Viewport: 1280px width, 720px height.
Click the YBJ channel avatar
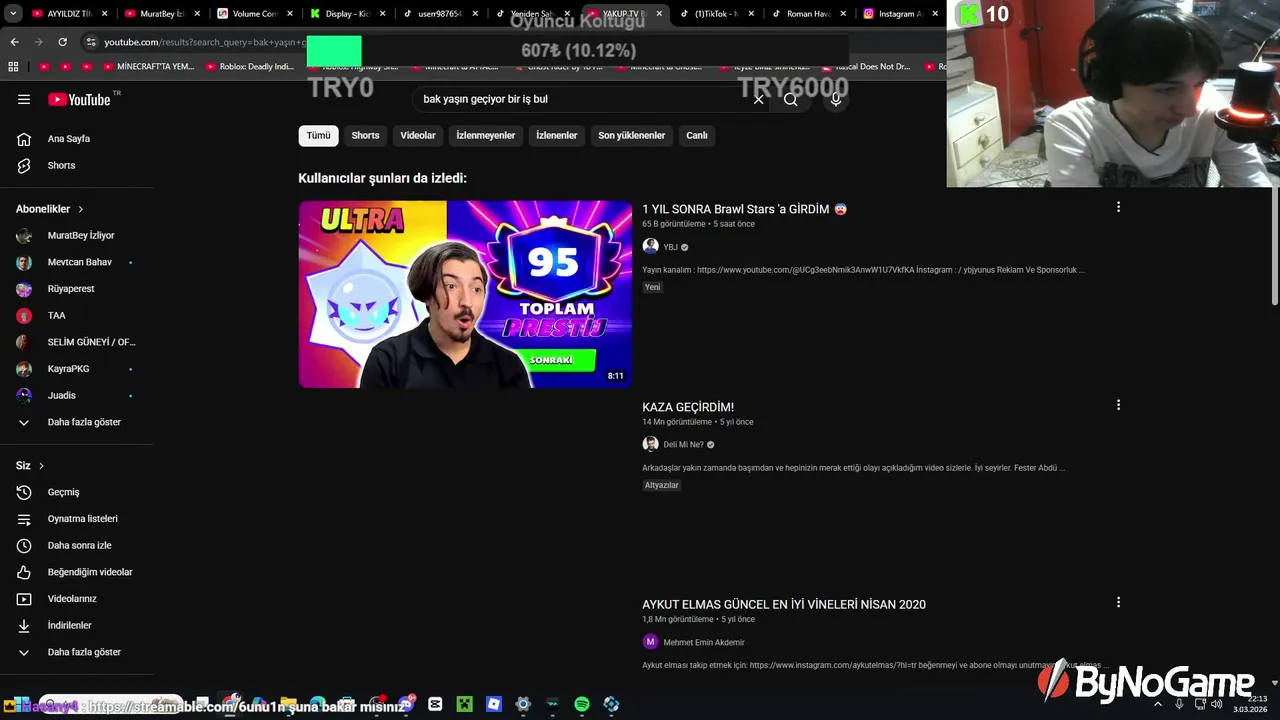(650, 246)
